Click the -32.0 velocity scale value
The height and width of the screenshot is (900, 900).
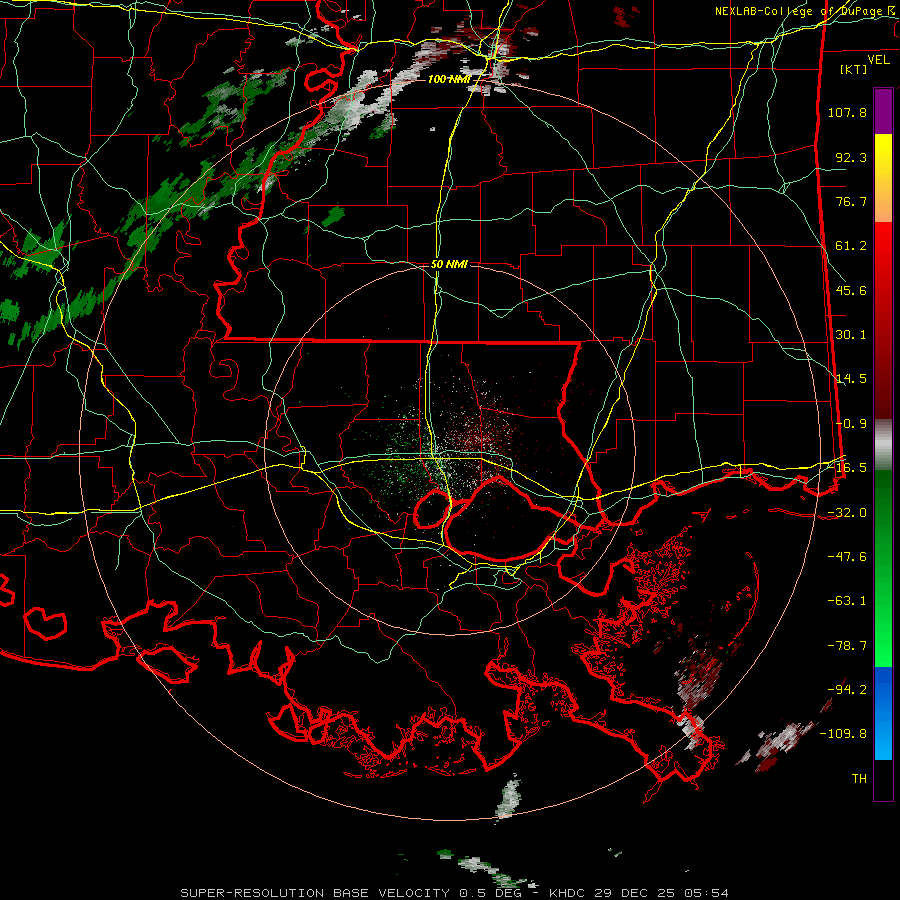coord(847,513)
